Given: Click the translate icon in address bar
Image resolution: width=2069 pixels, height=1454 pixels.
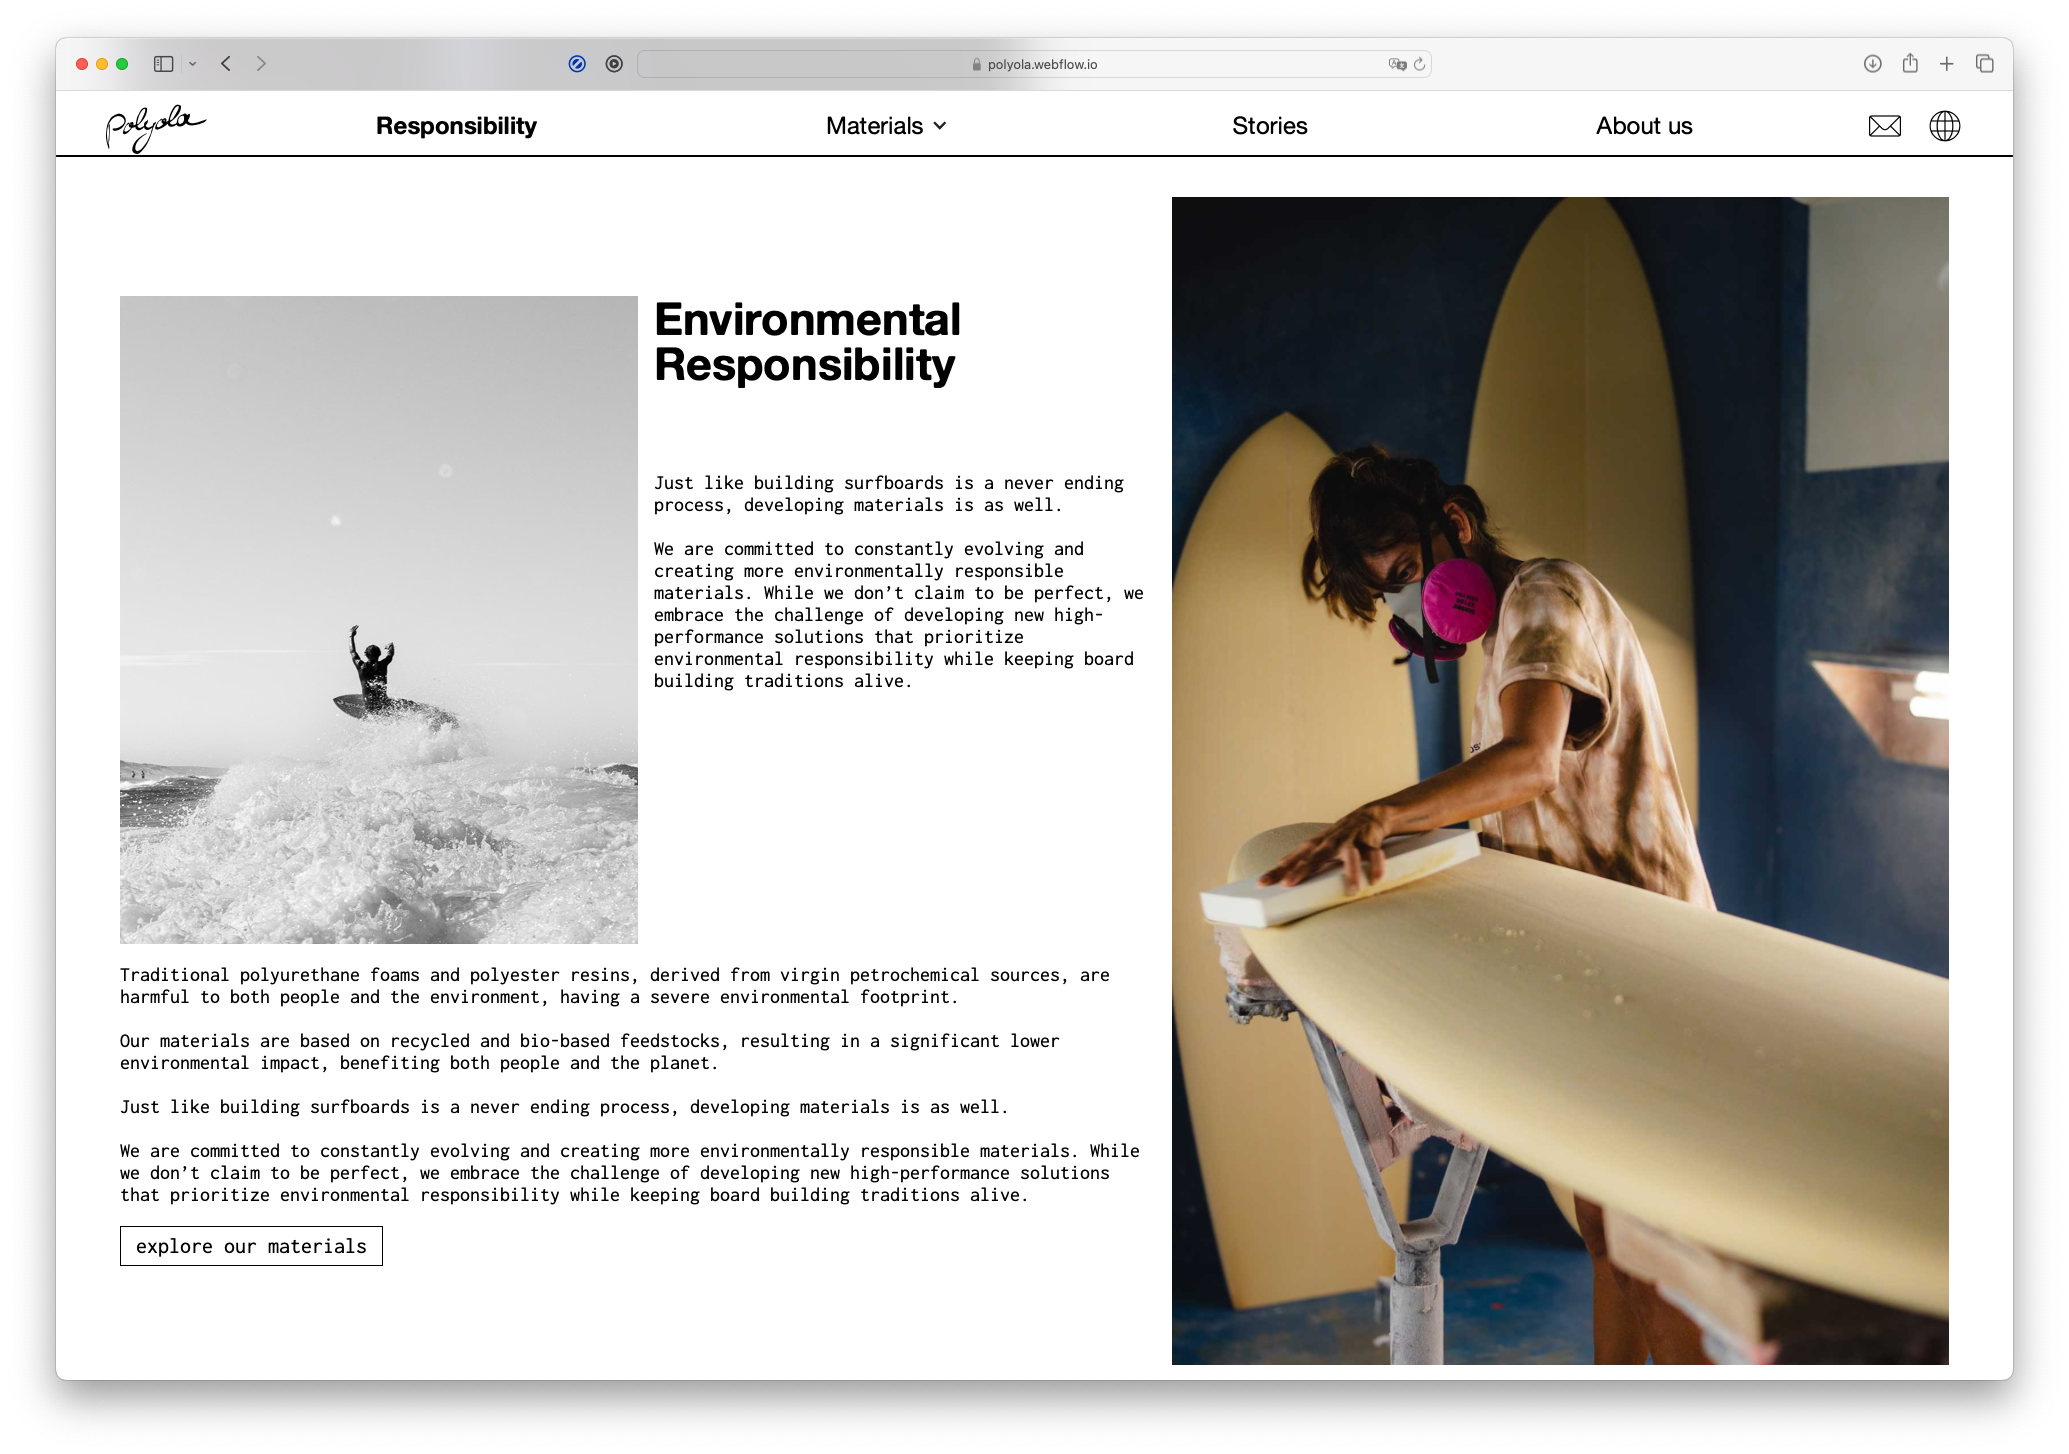Looking at the screenshot, I should pyautogui.click(x=1396, y=64).
